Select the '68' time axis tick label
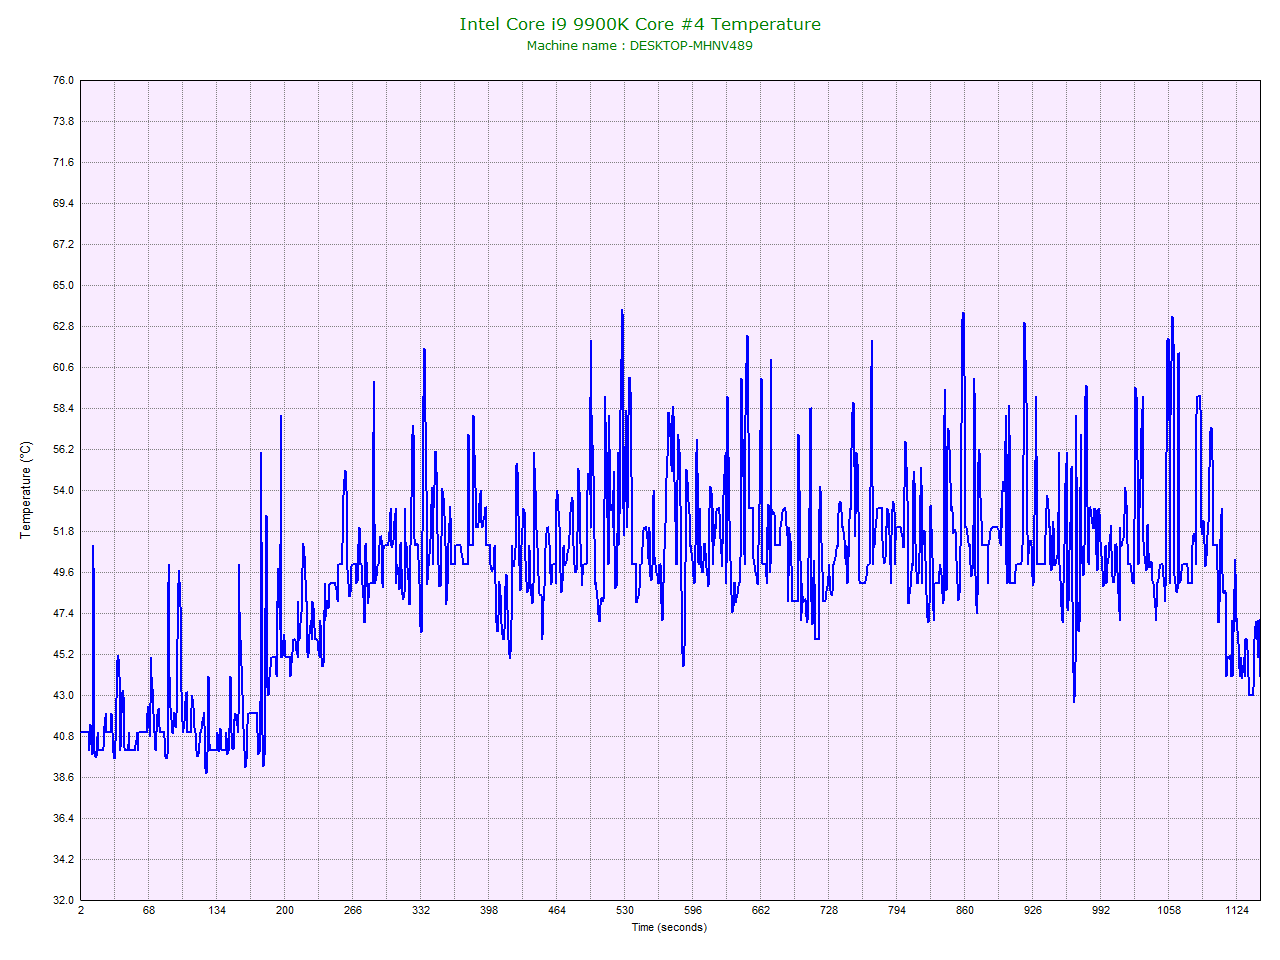 coord(149,910)
